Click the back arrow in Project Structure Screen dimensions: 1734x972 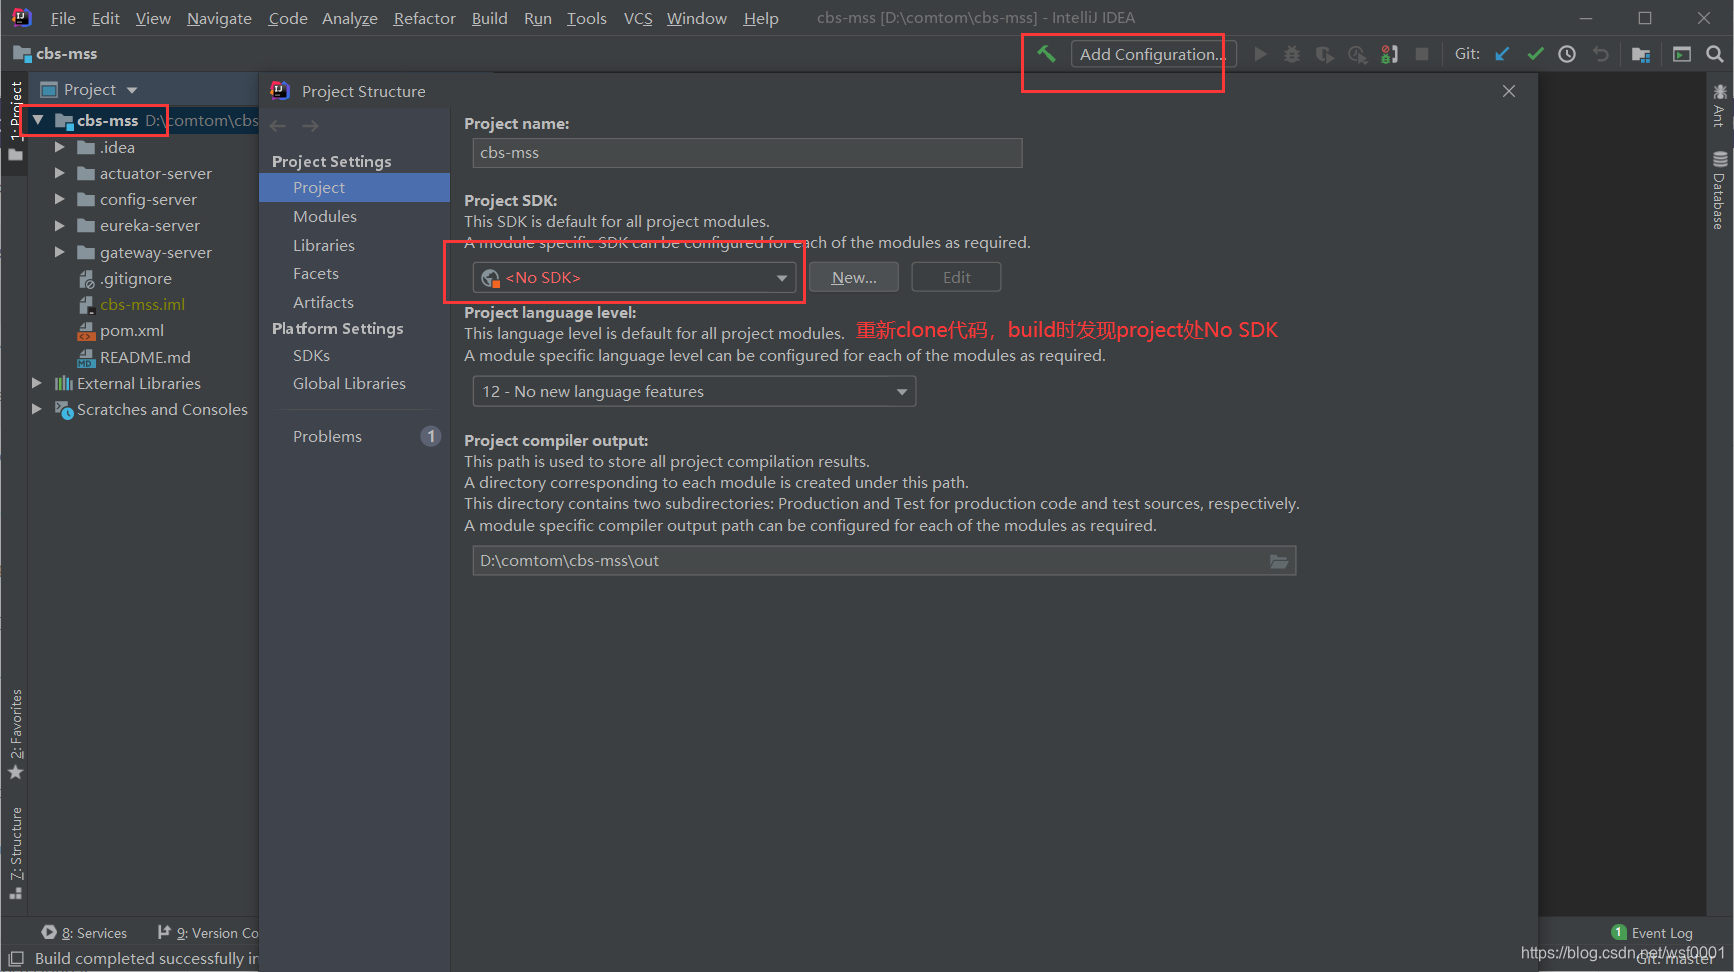[x=278, y=126]
